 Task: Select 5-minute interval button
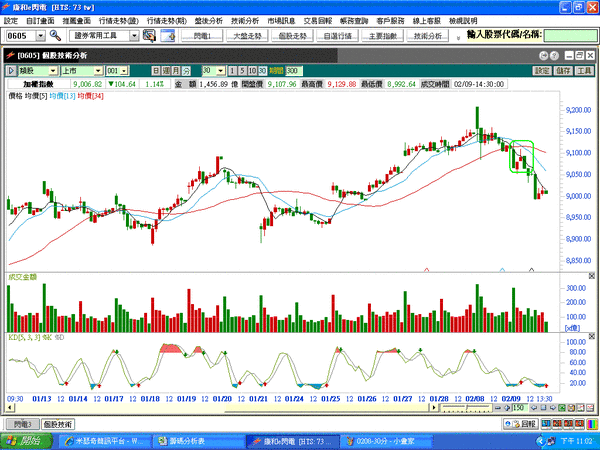[x=242, y=71]
